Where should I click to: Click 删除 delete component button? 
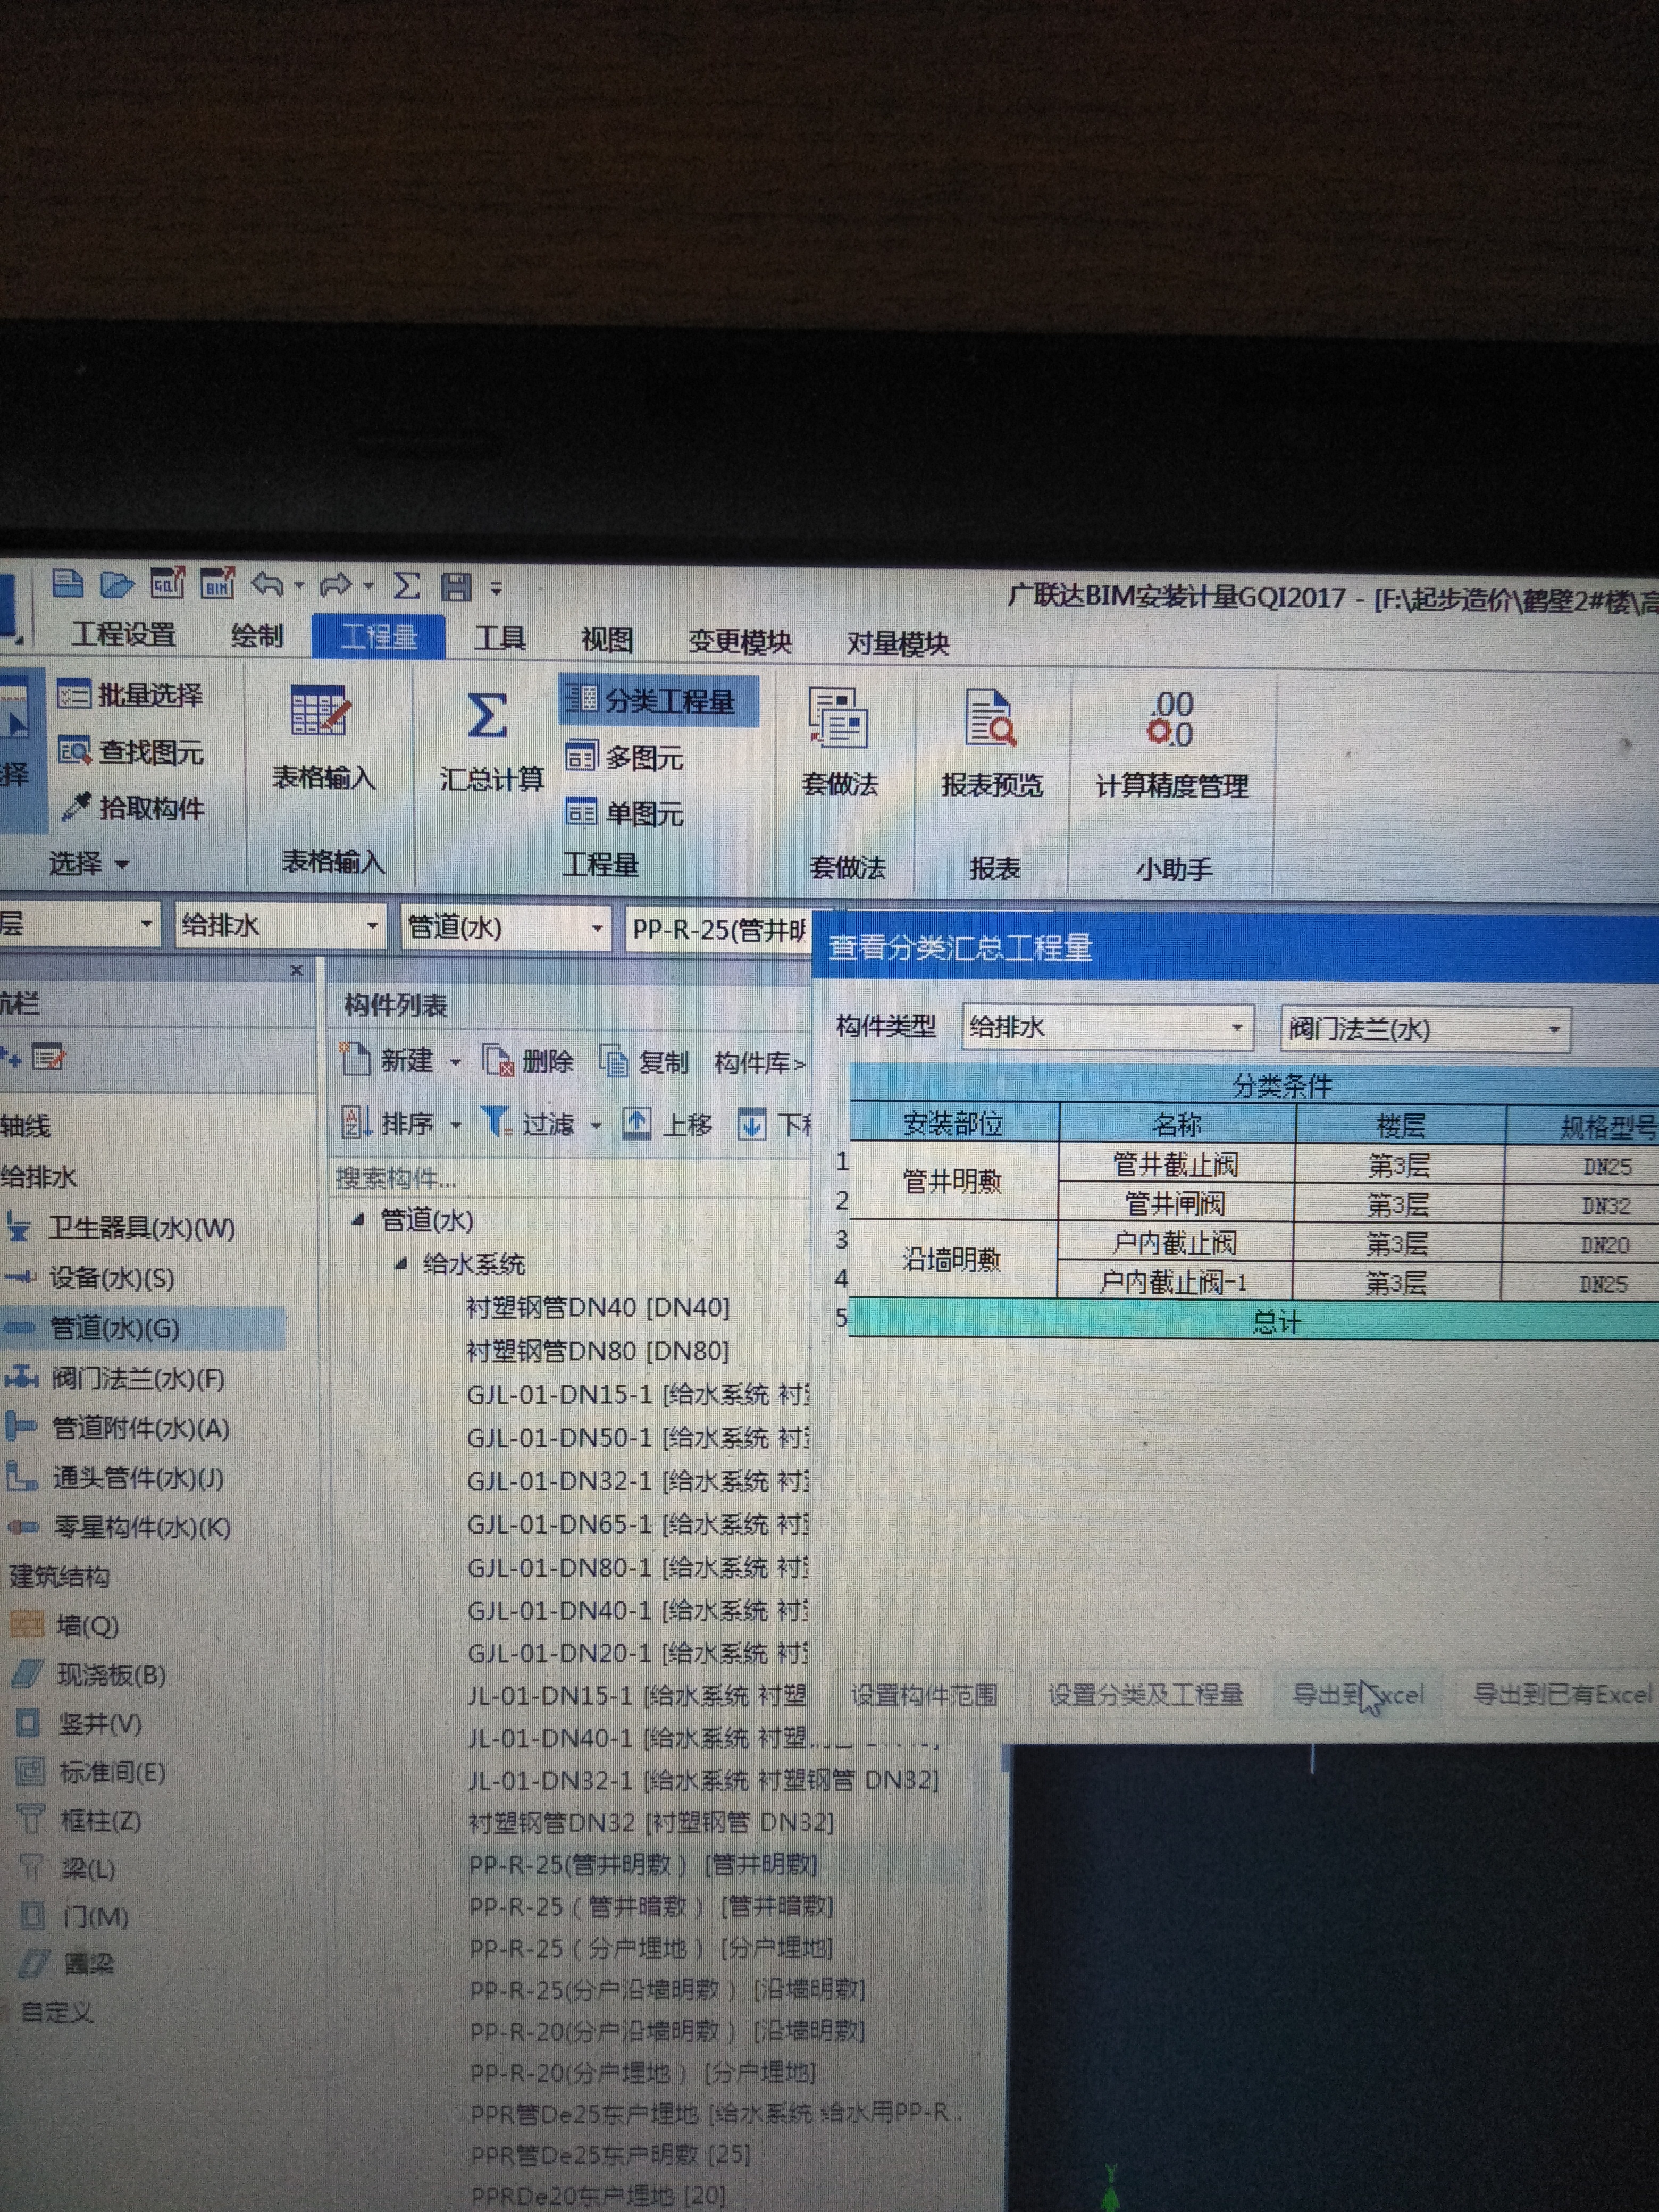[528, 1061]
